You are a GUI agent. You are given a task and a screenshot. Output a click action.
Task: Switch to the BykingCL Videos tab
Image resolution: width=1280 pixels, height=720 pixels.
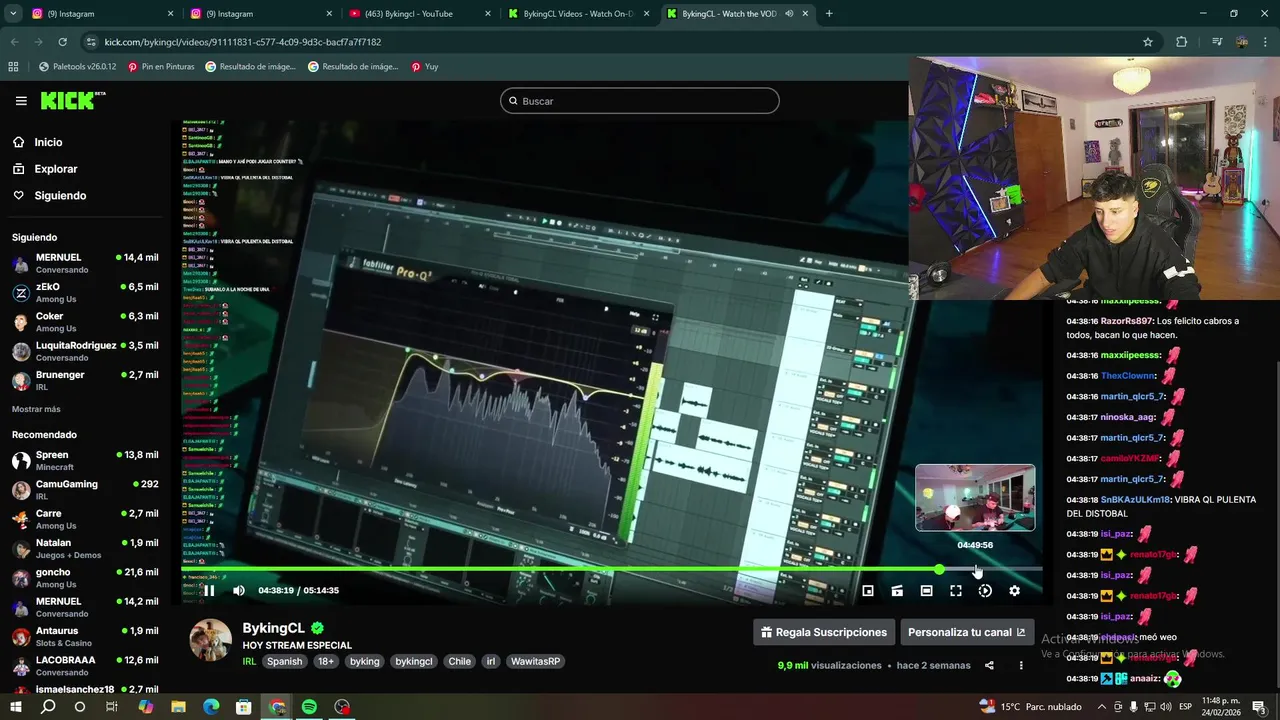click(579, 14)
